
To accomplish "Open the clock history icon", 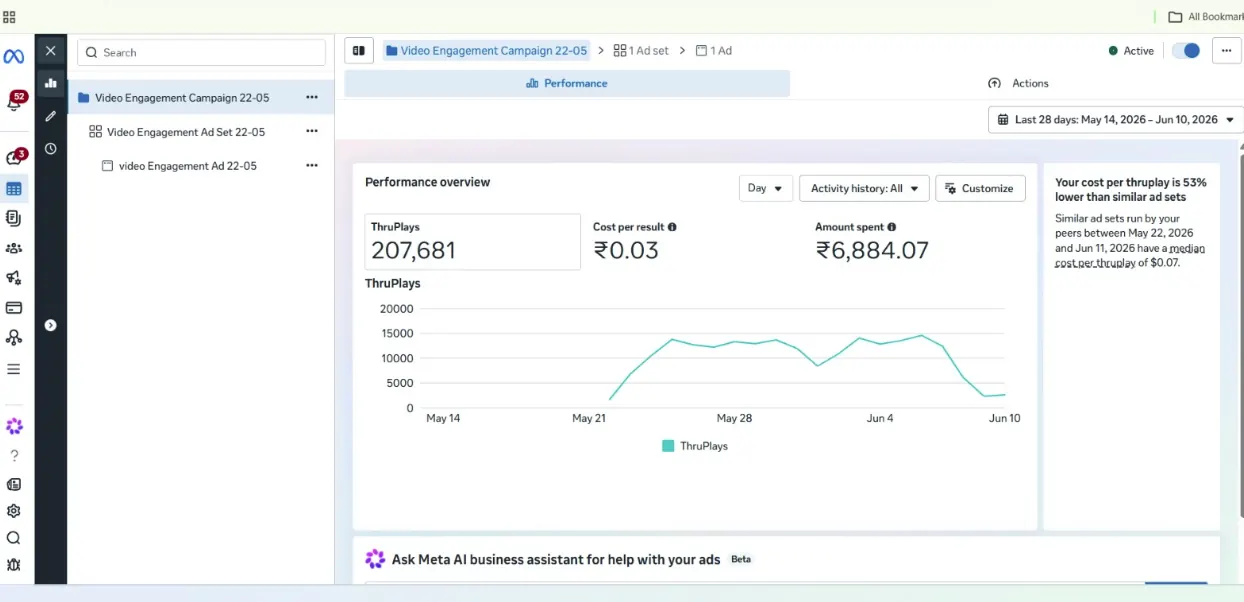I will pyautogui.click(x=51, y=149).
